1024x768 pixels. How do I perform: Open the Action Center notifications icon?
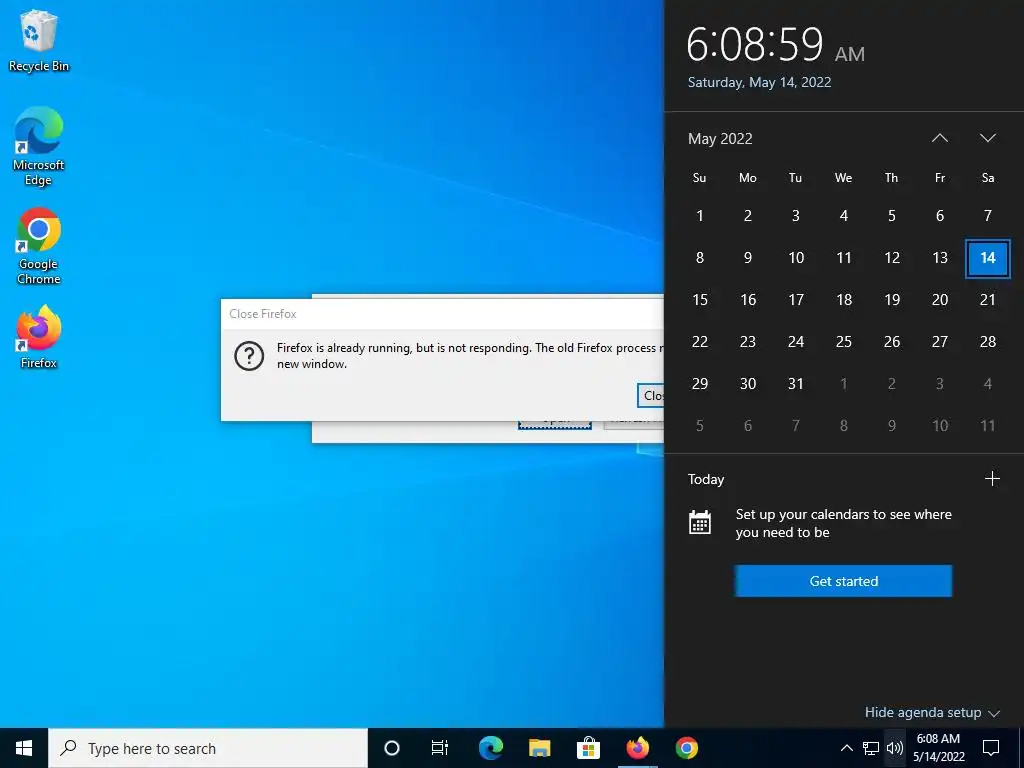991,748
